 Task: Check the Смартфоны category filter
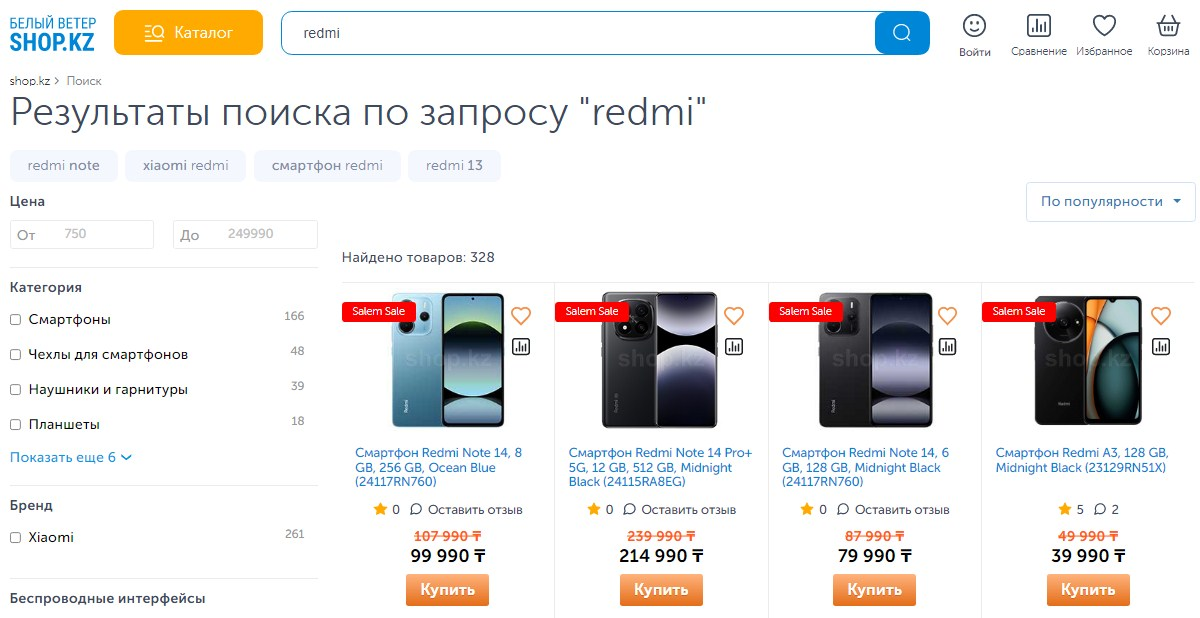click(x=16, y=320)
